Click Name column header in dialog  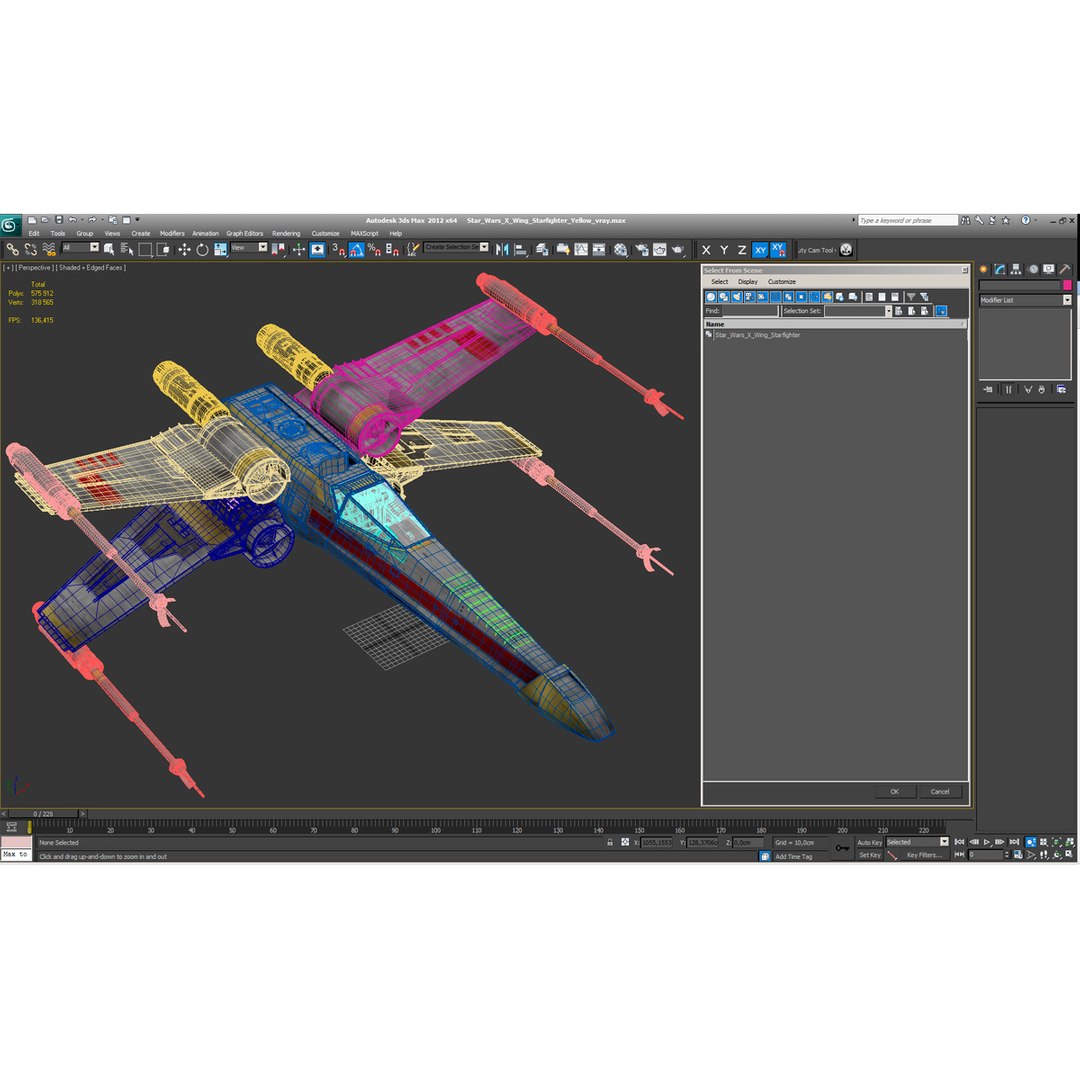pos(834,324)
